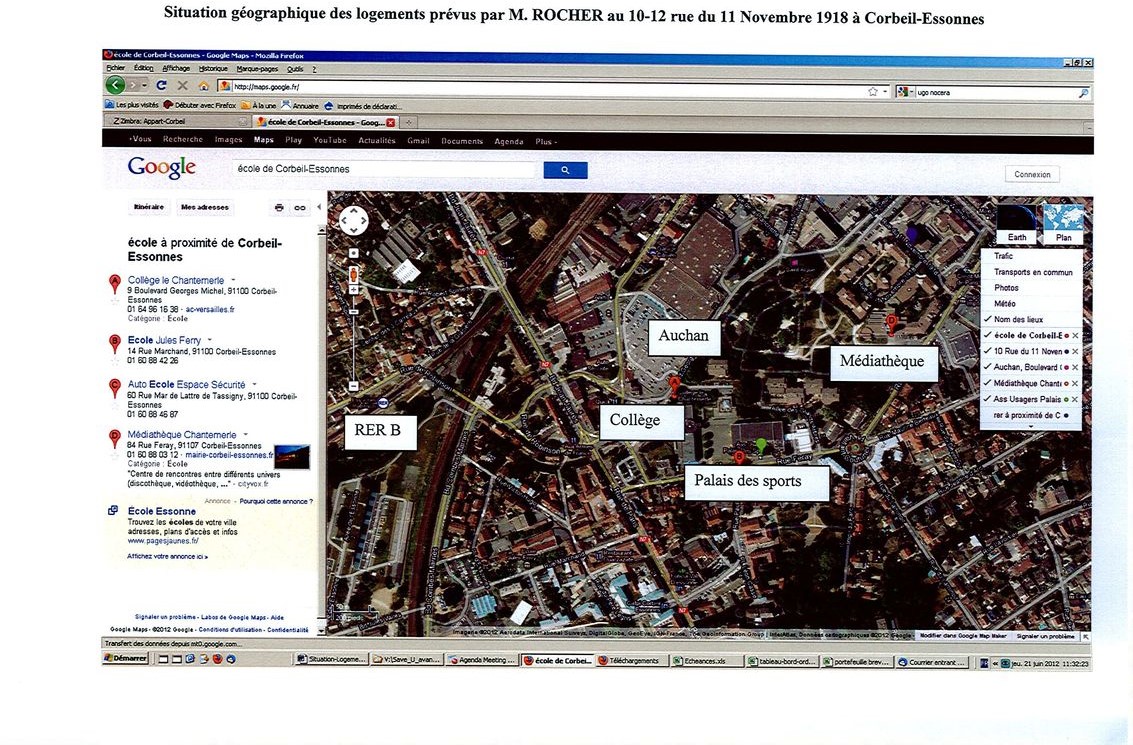Select the Street View pegman icon
The height and width of the screenshot is (745, 1133).
353,275
